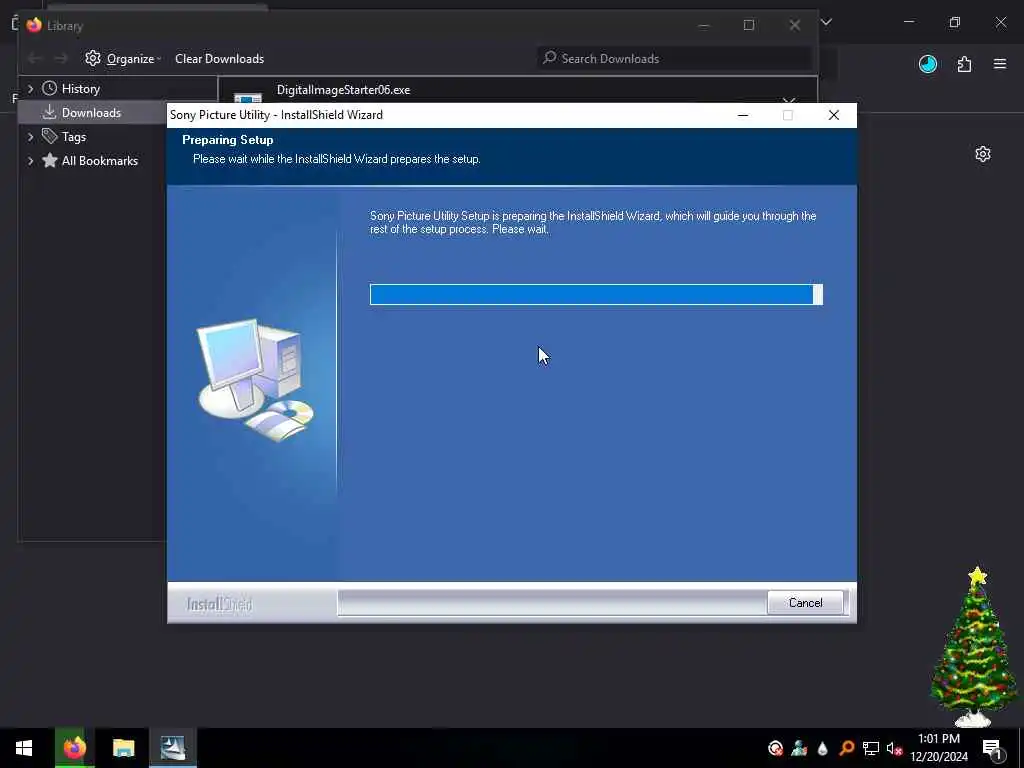Click the orange magnifier tray icon

847,748
